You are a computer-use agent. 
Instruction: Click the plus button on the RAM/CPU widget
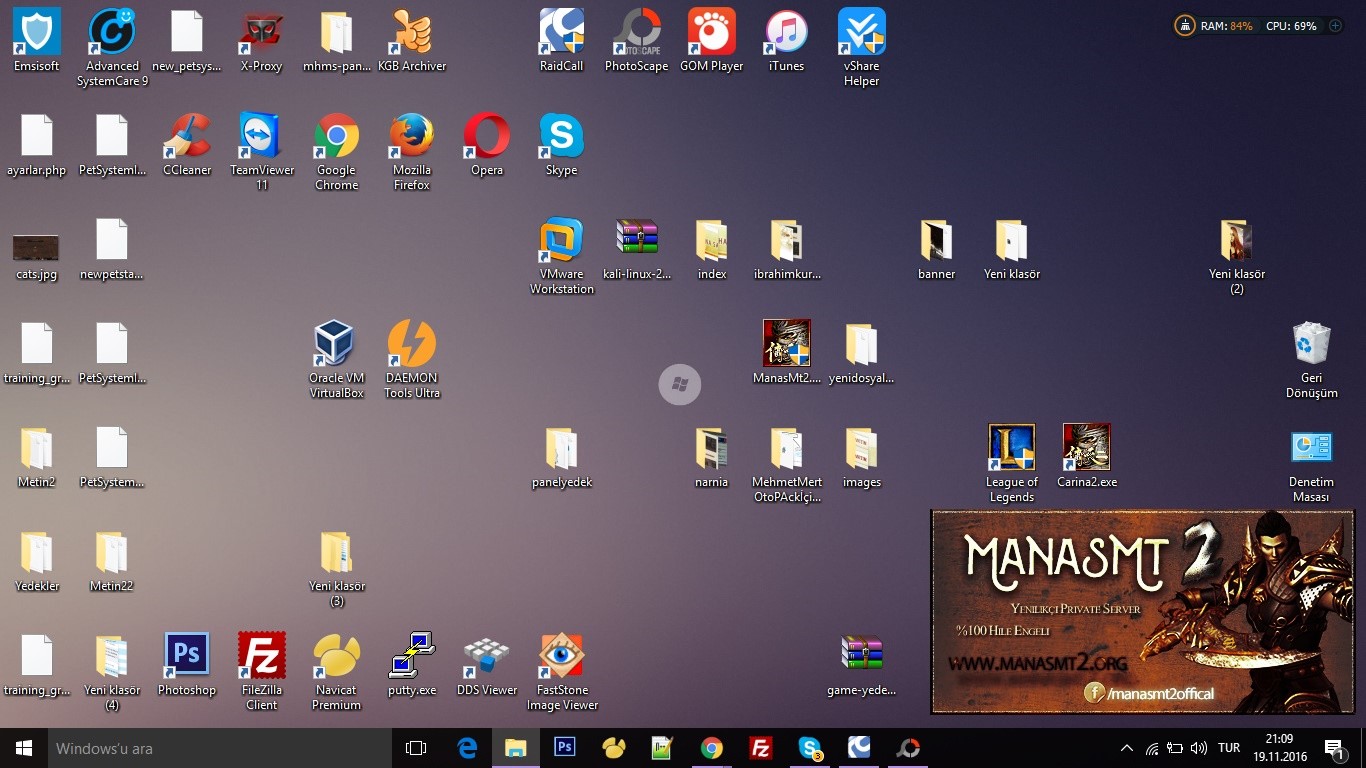[1335, 26]
